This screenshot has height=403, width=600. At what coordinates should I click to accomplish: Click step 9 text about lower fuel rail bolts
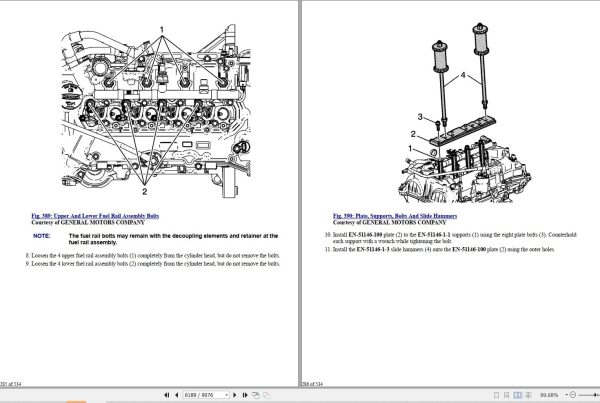(153, 264)
